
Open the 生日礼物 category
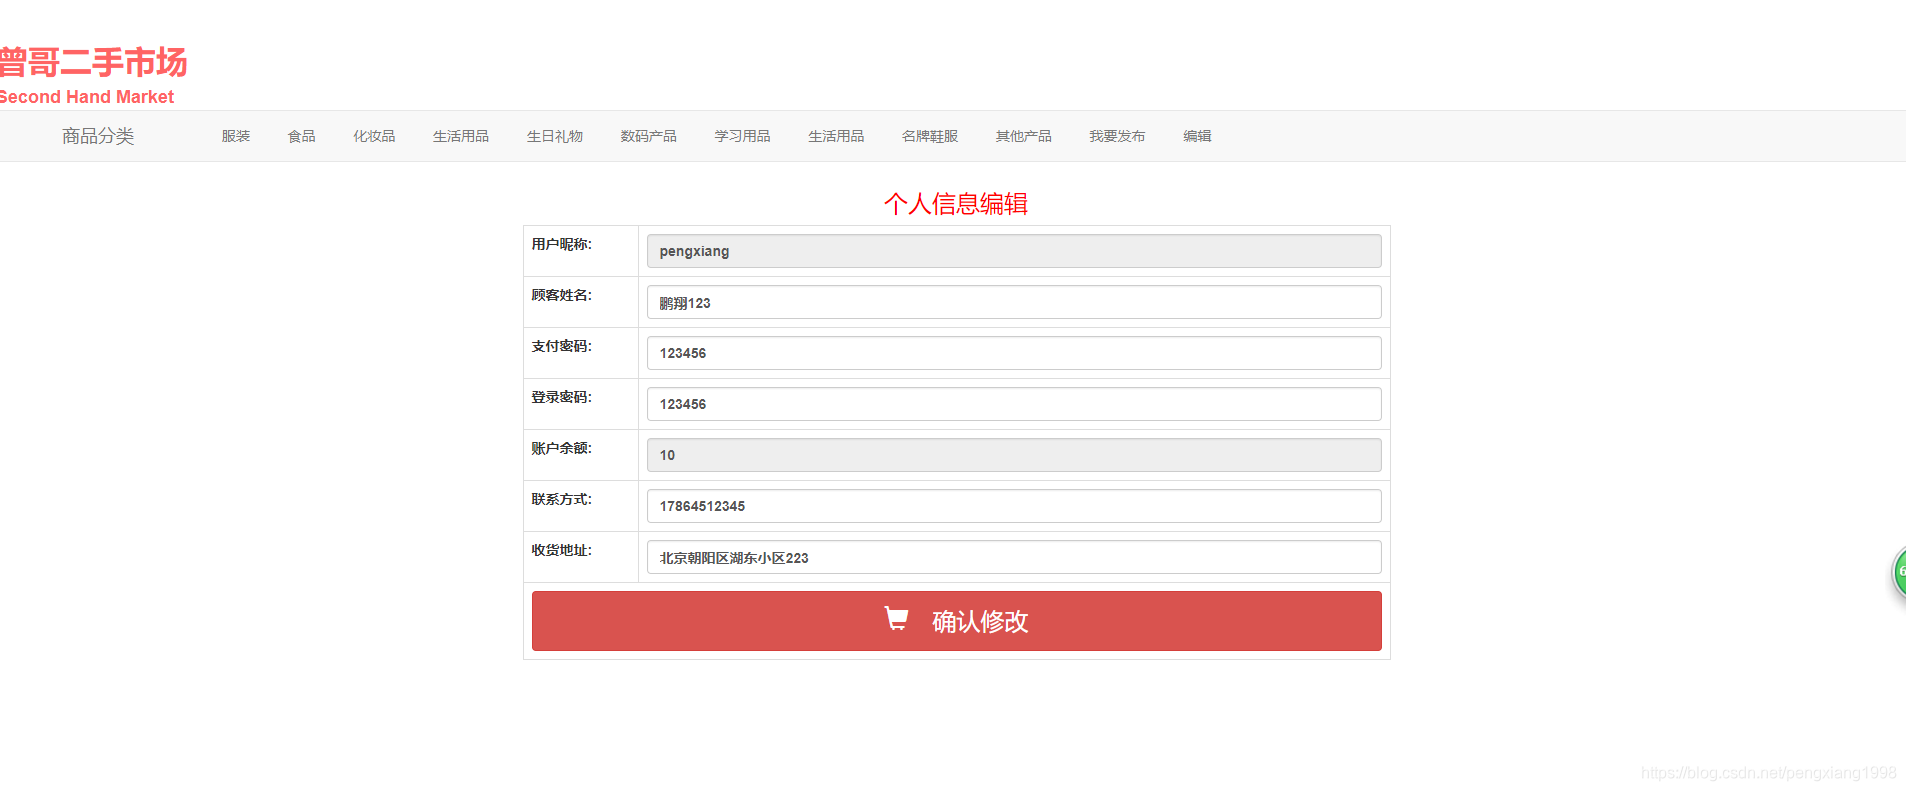click(x=555, y=136)
